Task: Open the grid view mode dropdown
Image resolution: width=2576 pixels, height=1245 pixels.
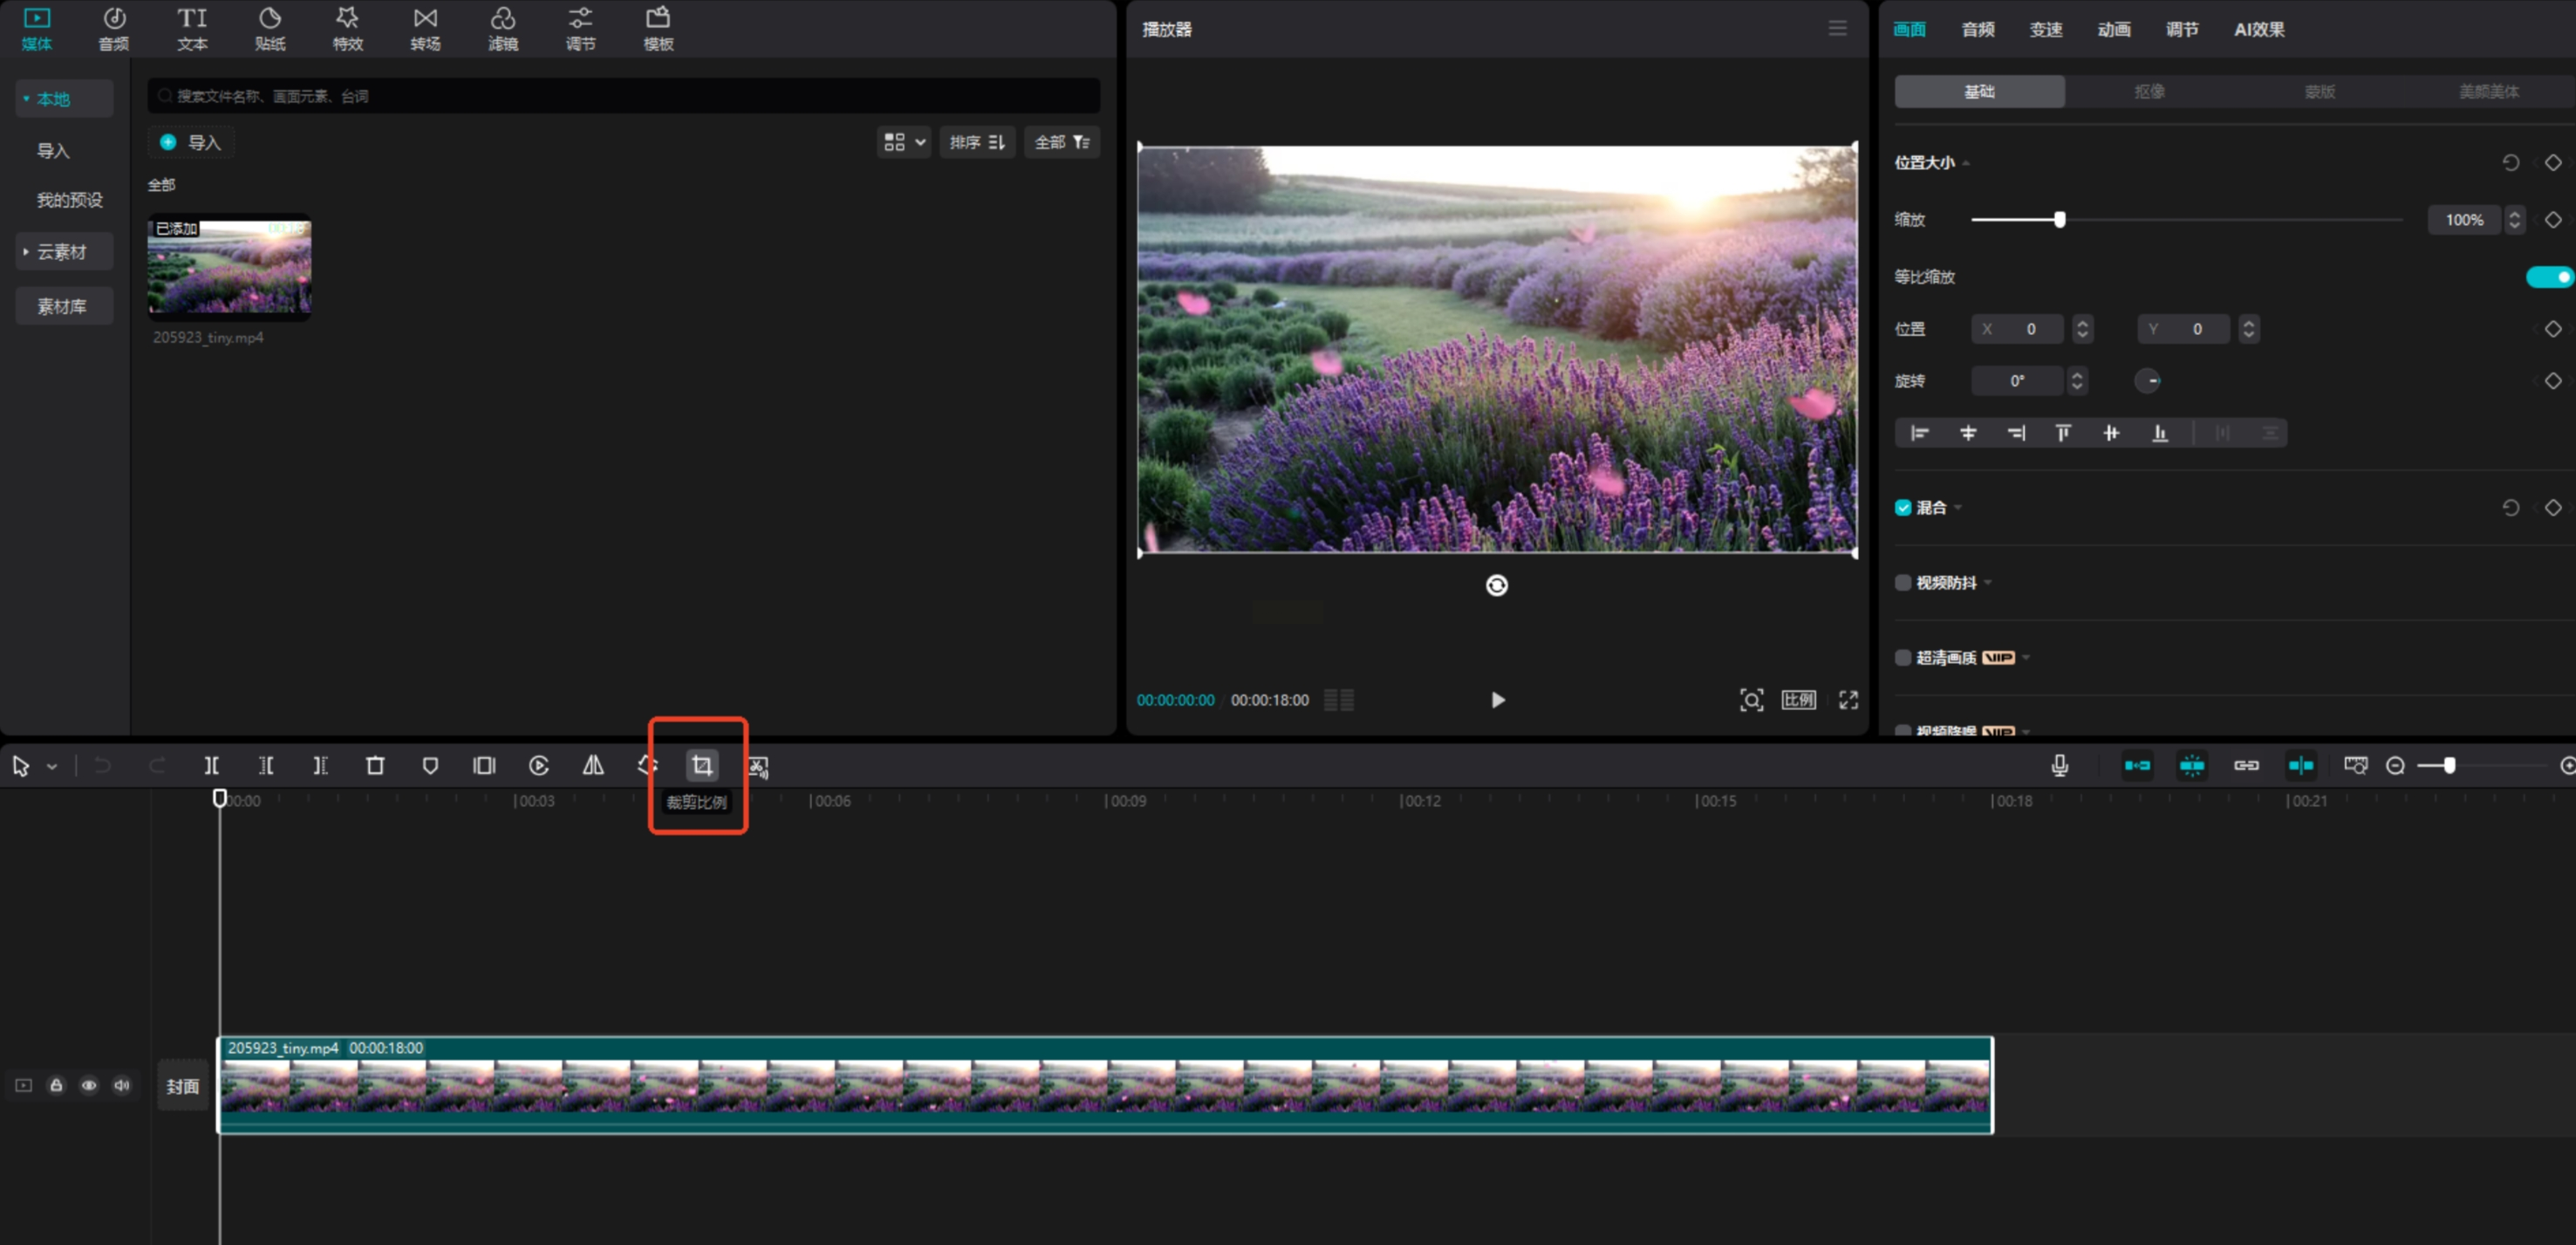Action: pos(903,142)
